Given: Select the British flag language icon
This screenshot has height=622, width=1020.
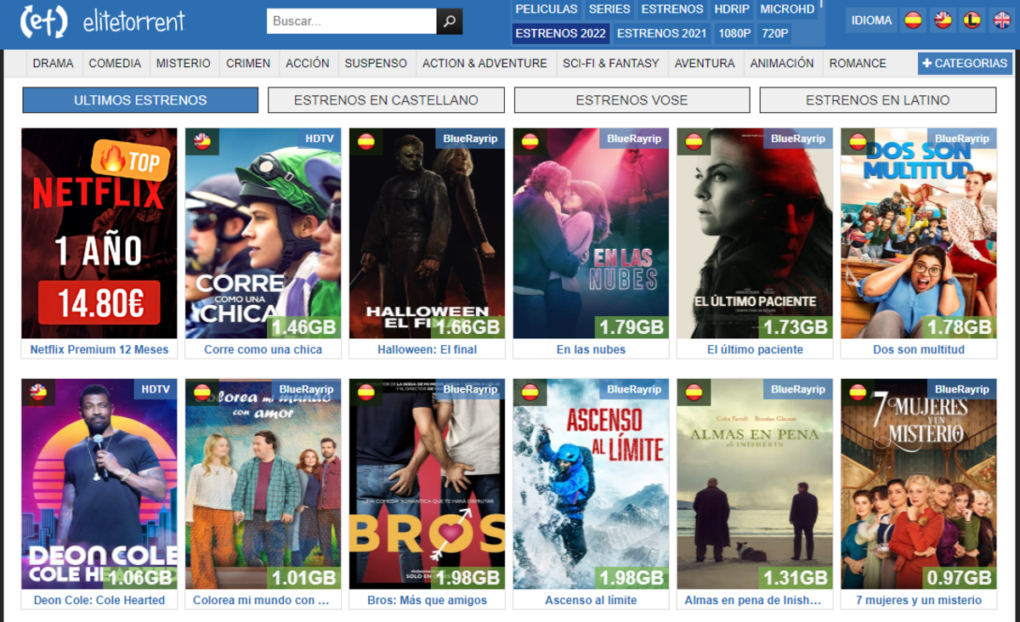Looking at the screenshot, I should 1000,19.
